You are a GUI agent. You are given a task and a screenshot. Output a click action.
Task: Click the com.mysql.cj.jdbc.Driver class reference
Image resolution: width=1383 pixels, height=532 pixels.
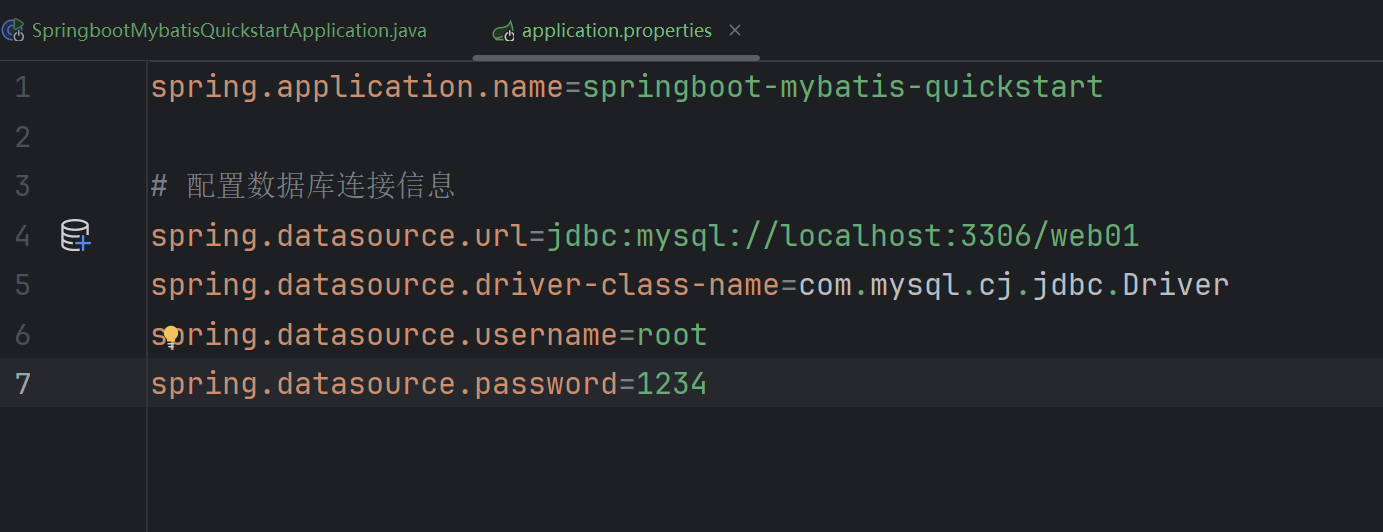pos(1013,285)
